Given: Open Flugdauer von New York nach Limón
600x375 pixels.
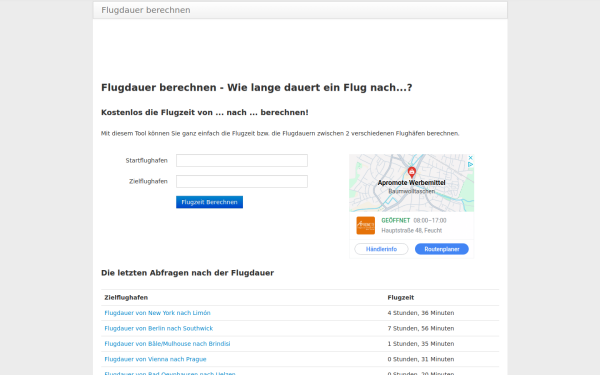Looking at the screenshot, I should click(x=157, y=313).
